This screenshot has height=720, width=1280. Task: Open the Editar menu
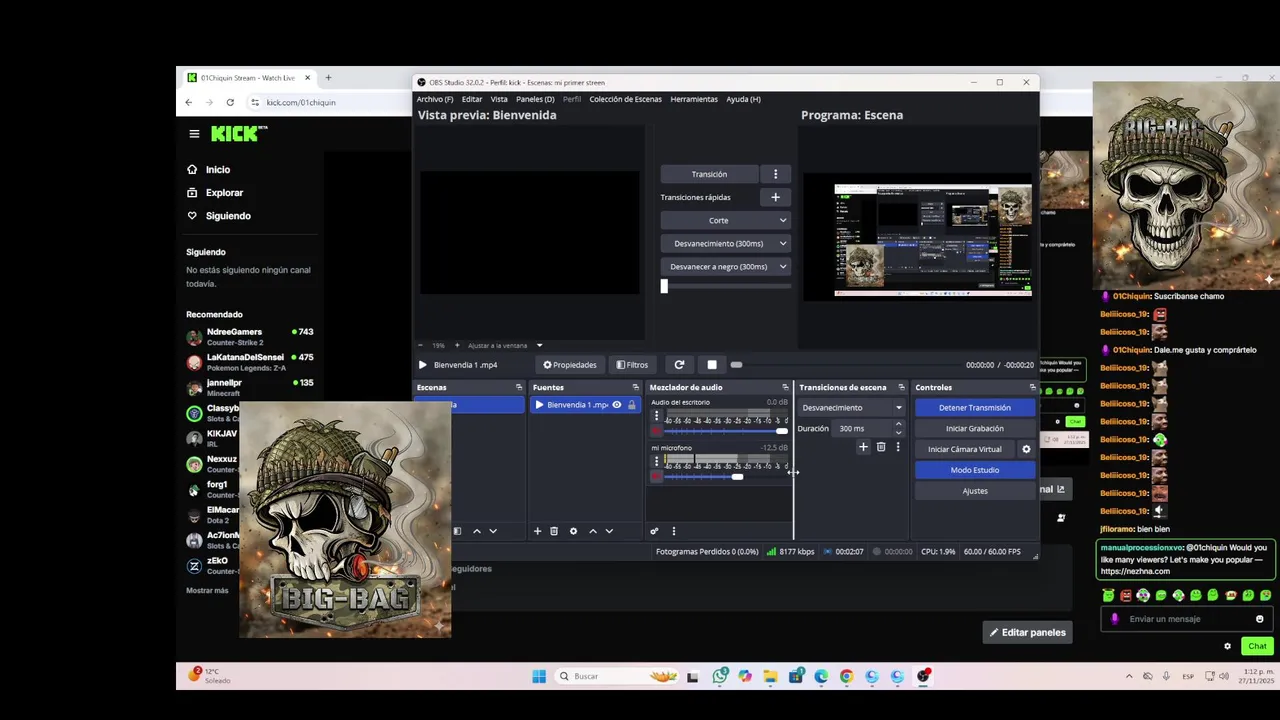coord(472,99)
